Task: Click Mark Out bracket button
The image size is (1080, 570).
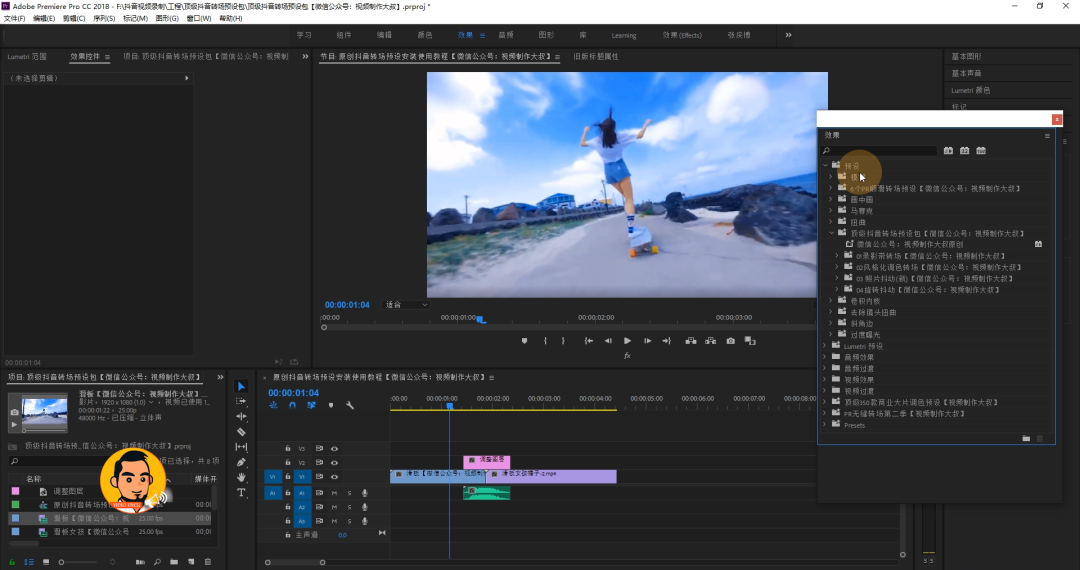Action: (x=563, y=341)
